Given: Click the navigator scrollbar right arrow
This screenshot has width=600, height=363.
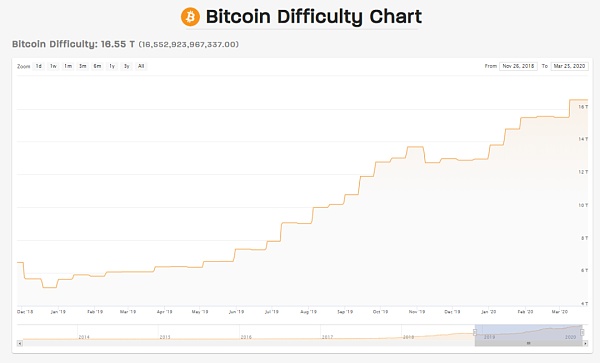Looking at the screenshot, I should click(x=585, y=343).
